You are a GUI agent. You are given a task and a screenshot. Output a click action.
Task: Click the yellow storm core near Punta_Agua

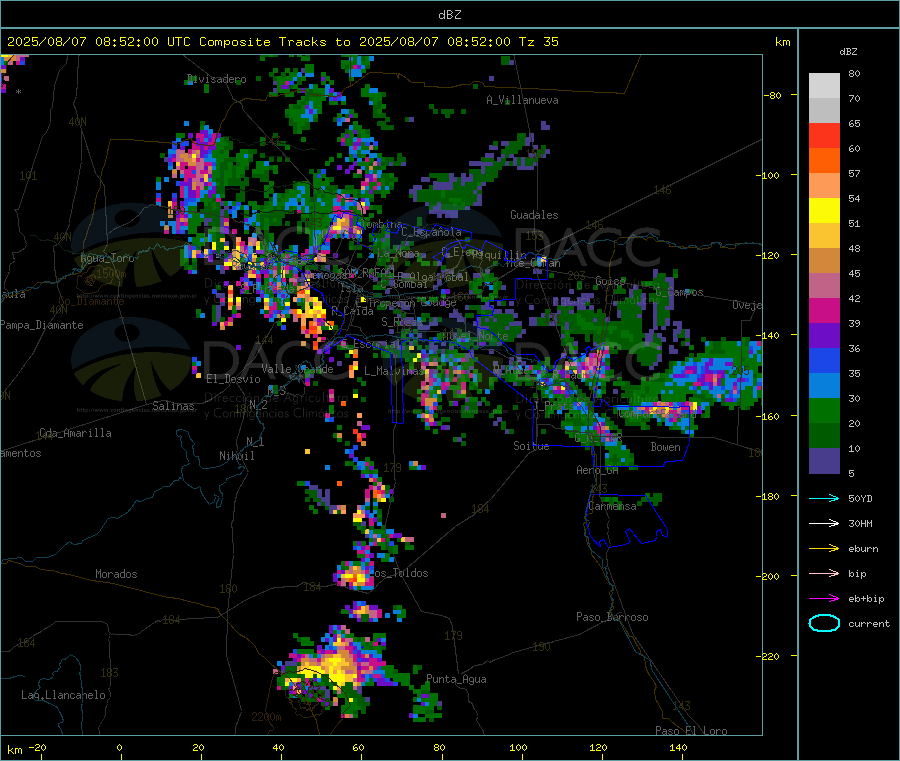tap(338, 664)
